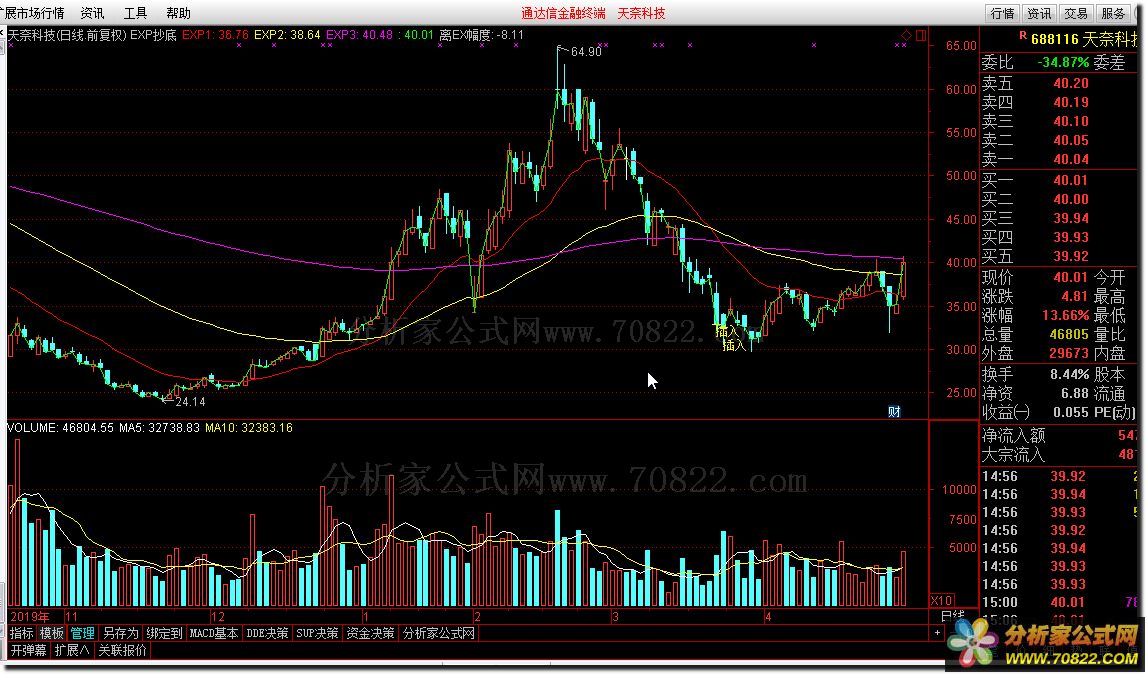The width and height of the screenshot is (1147, 674).
Task: Click the EXP3: 40.48 indicator value
Action: pyautogui.click(x=359, y=34)
